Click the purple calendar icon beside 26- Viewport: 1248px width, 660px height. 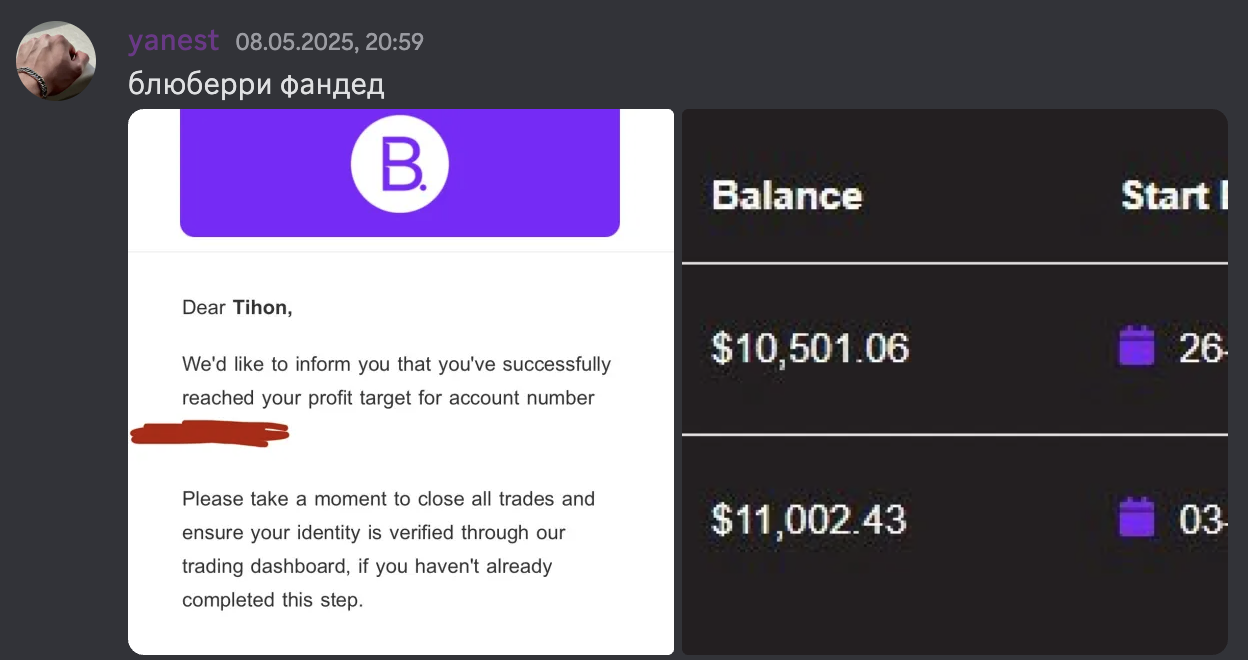pyautogui.click(x=1136, y=347)
